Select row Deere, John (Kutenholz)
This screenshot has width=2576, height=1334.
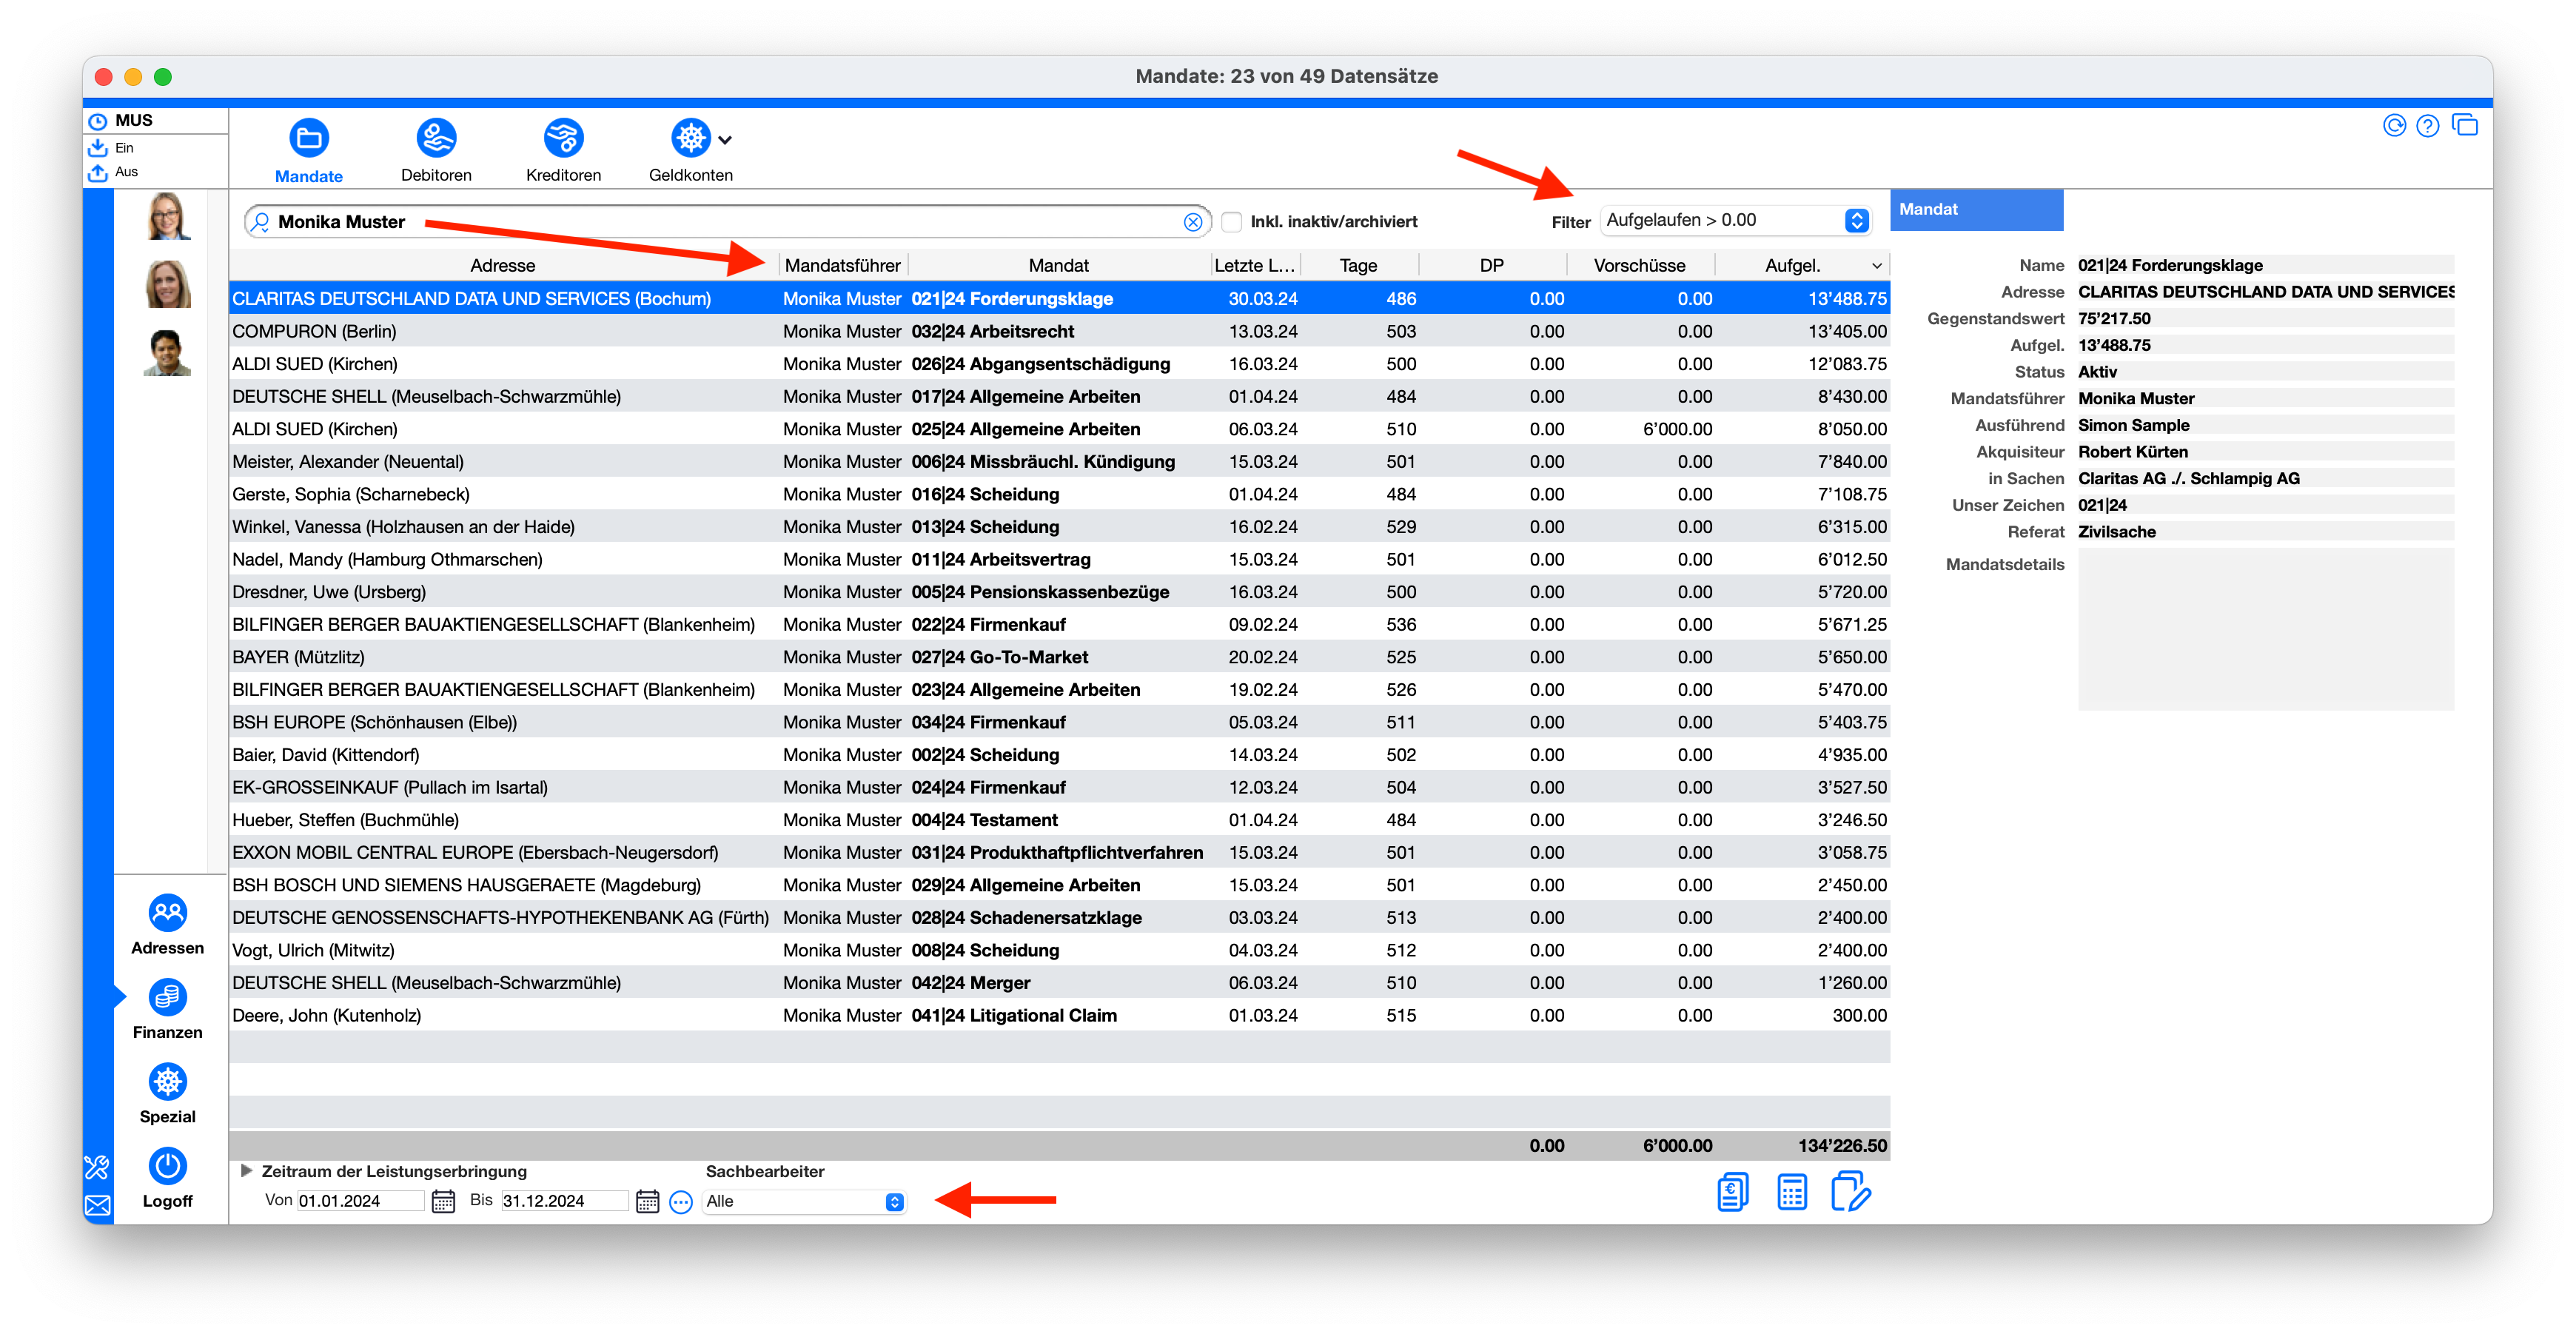[x=1059, y=1015]
